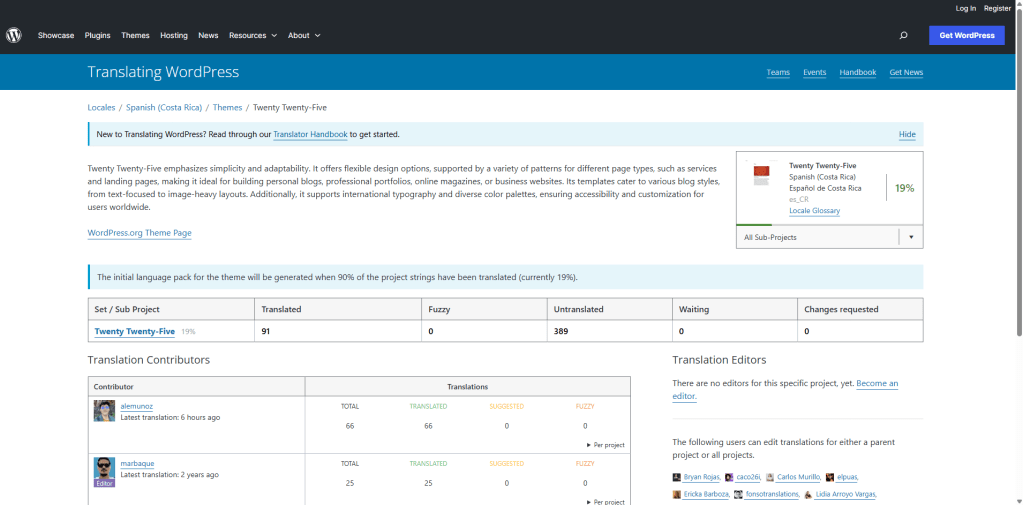Open Showcase in the top navigation
Screen dimensions: 1023x505
click(x=55, y=35)
